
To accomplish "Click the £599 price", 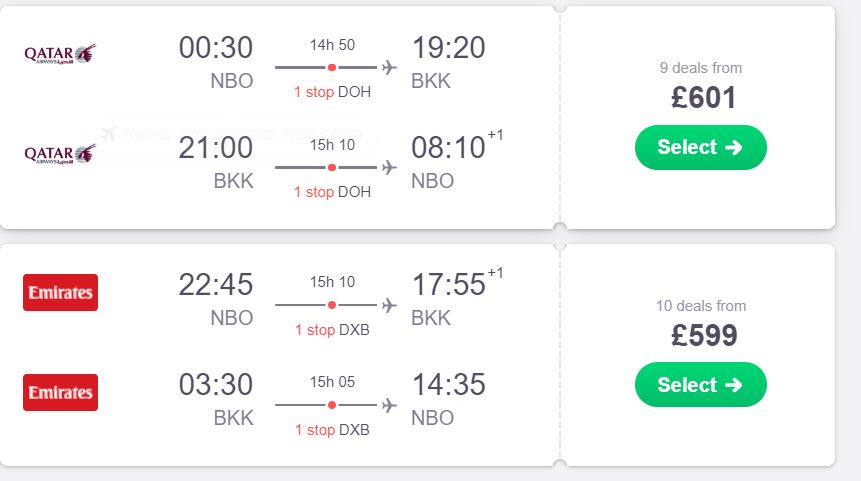I will [704, 335].
